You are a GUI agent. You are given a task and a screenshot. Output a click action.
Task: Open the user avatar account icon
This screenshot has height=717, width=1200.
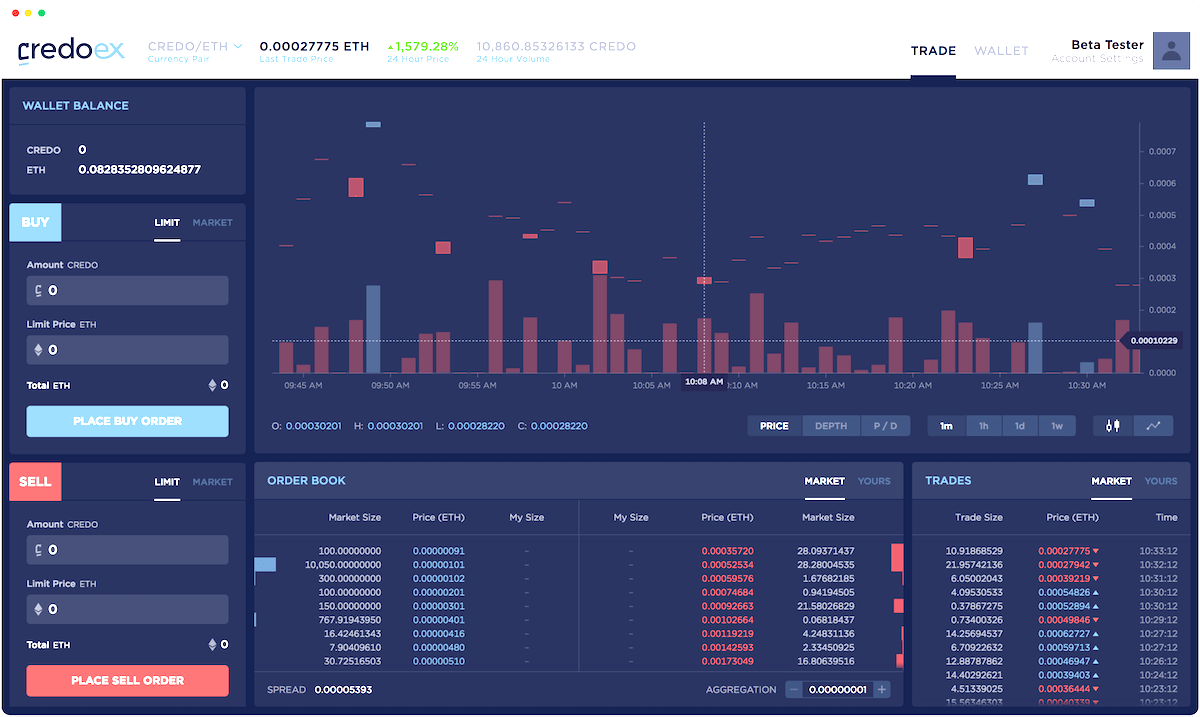pos(1171,50)
